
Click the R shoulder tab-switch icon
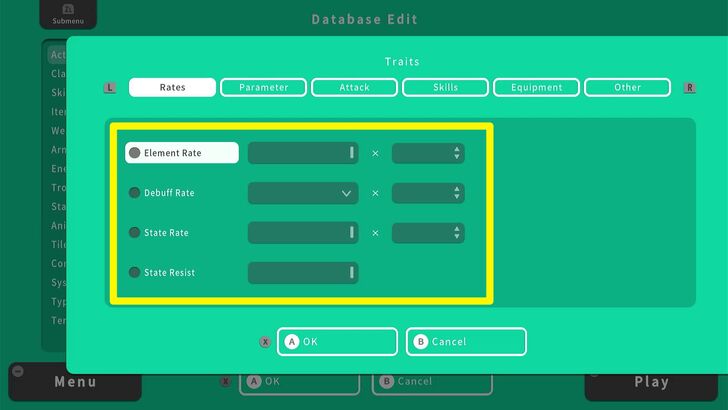tap(689, 87)
